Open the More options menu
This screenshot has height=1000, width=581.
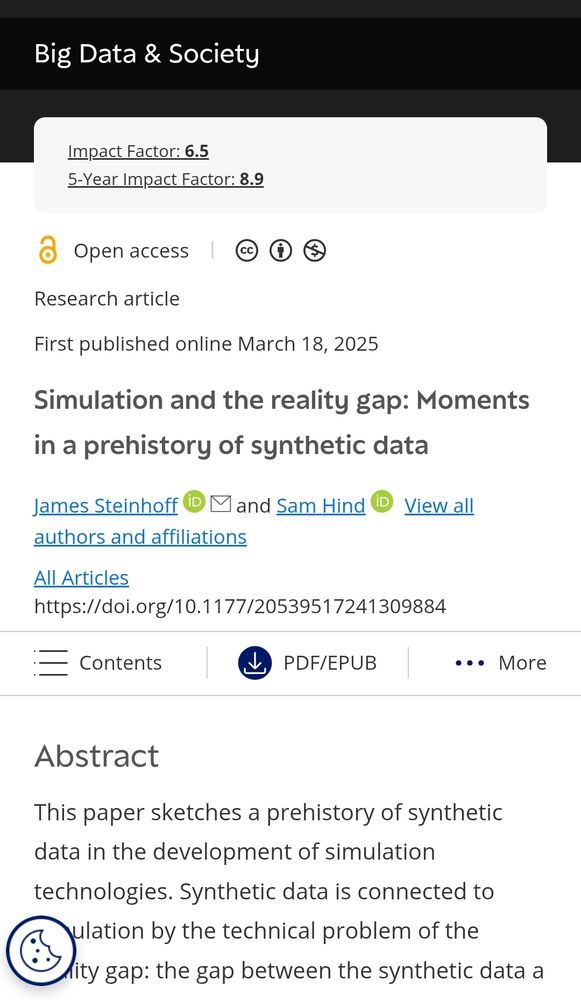(x=501, y=663)
